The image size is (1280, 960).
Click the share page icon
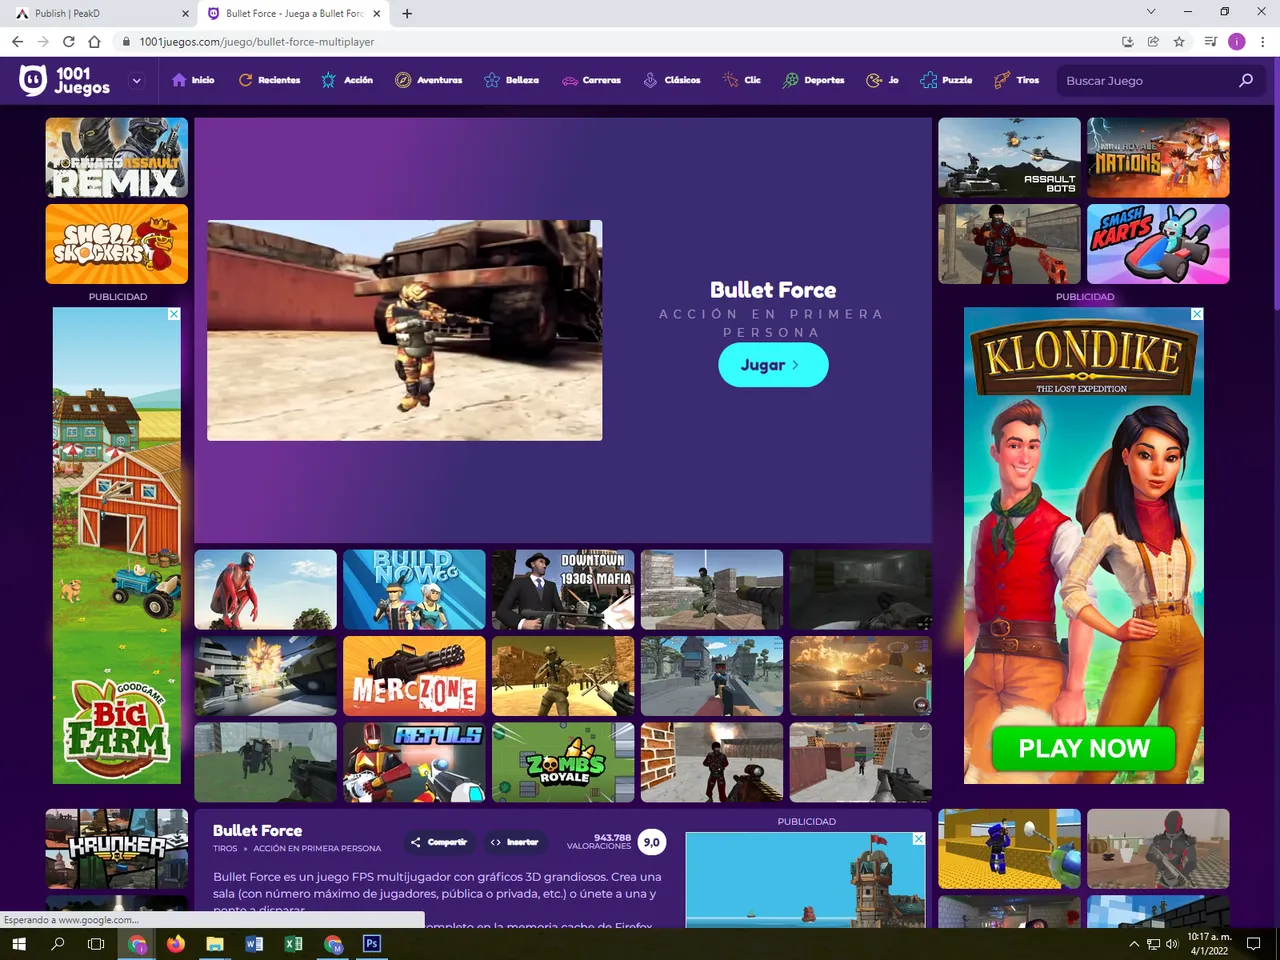click(1153, 41)
